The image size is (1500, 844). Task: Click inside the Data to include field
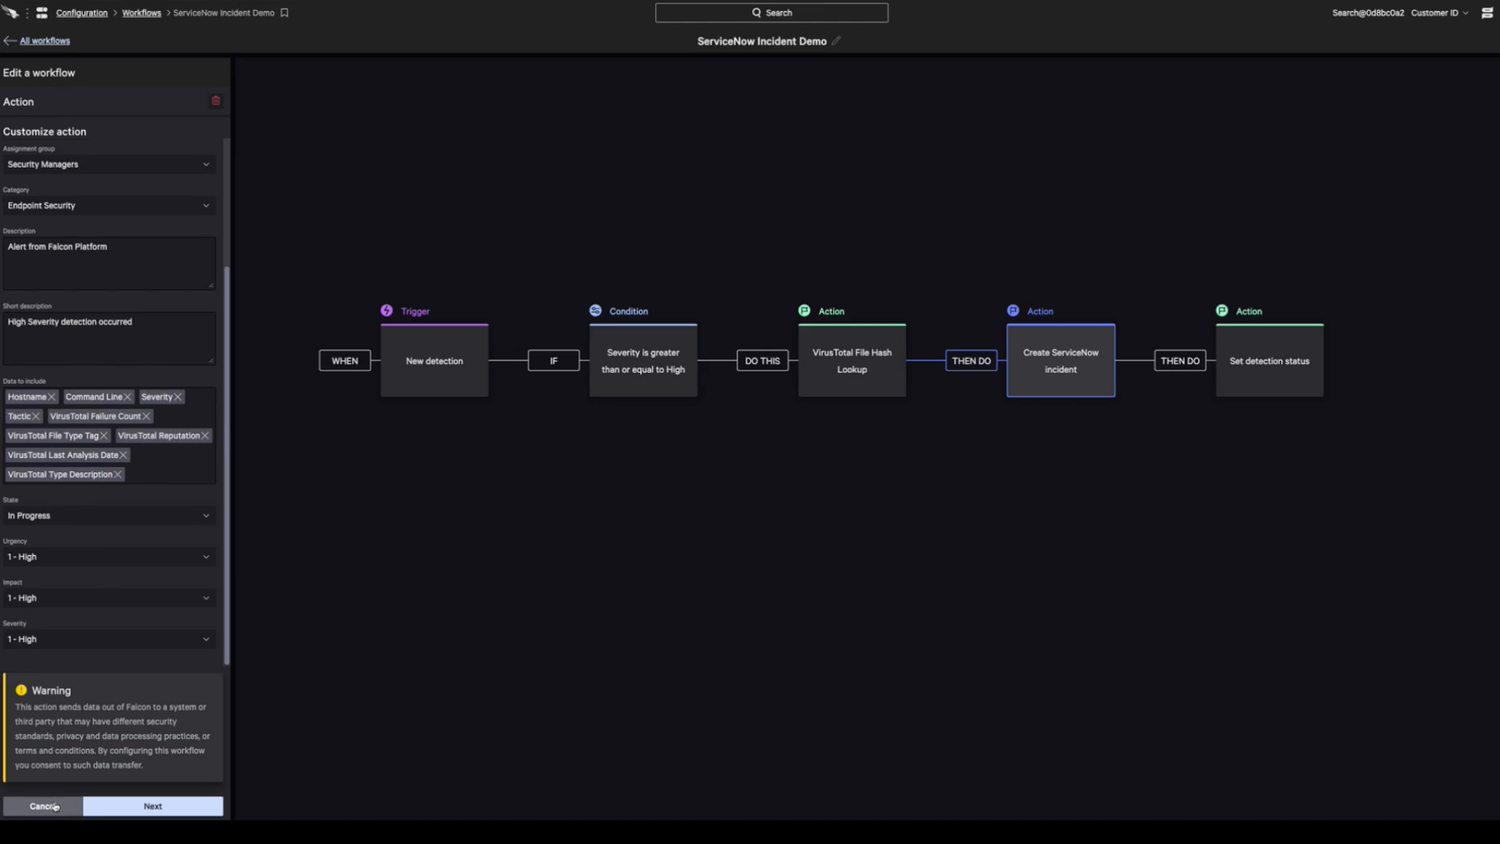pyautogui.click(x=109, y=435)
